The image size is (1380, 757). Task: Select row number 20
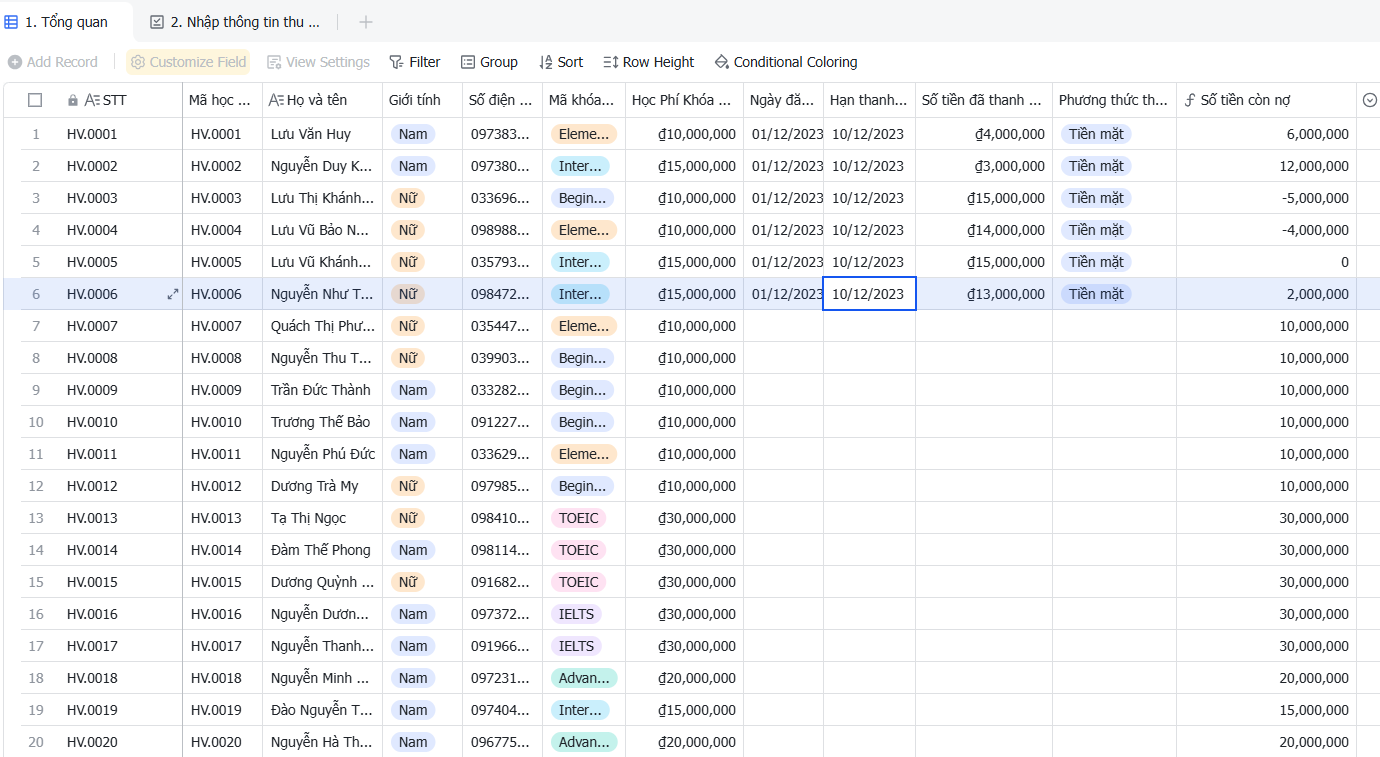(36, 742)
